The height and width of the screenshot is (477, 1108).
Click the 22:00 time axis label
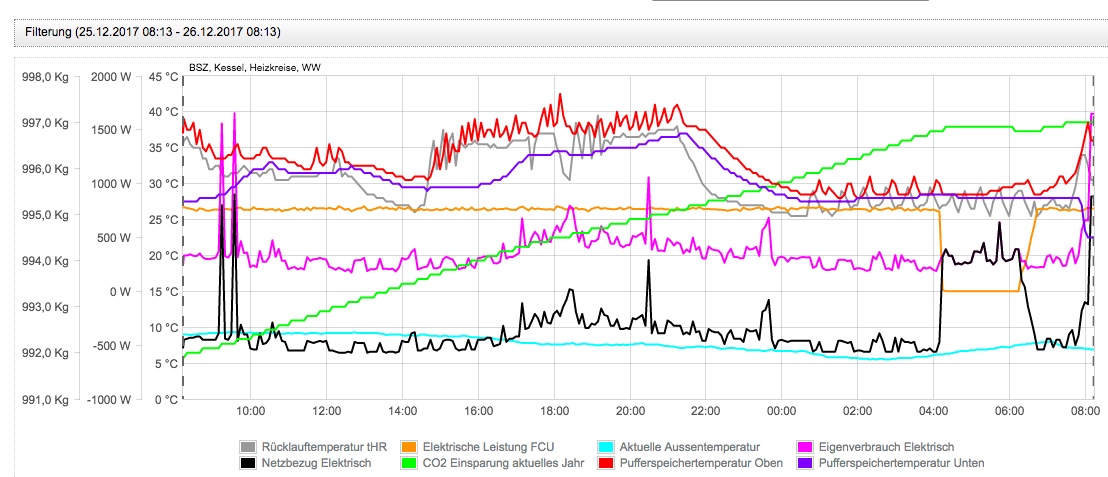pyautogui.click(x=705, y=411)
